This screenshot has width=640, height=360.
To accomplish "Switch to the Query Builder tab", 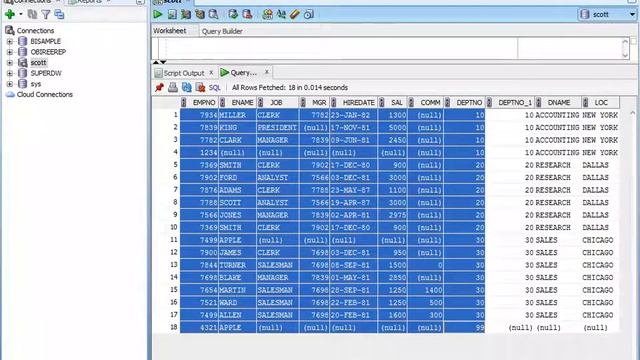I will point(222,31).
